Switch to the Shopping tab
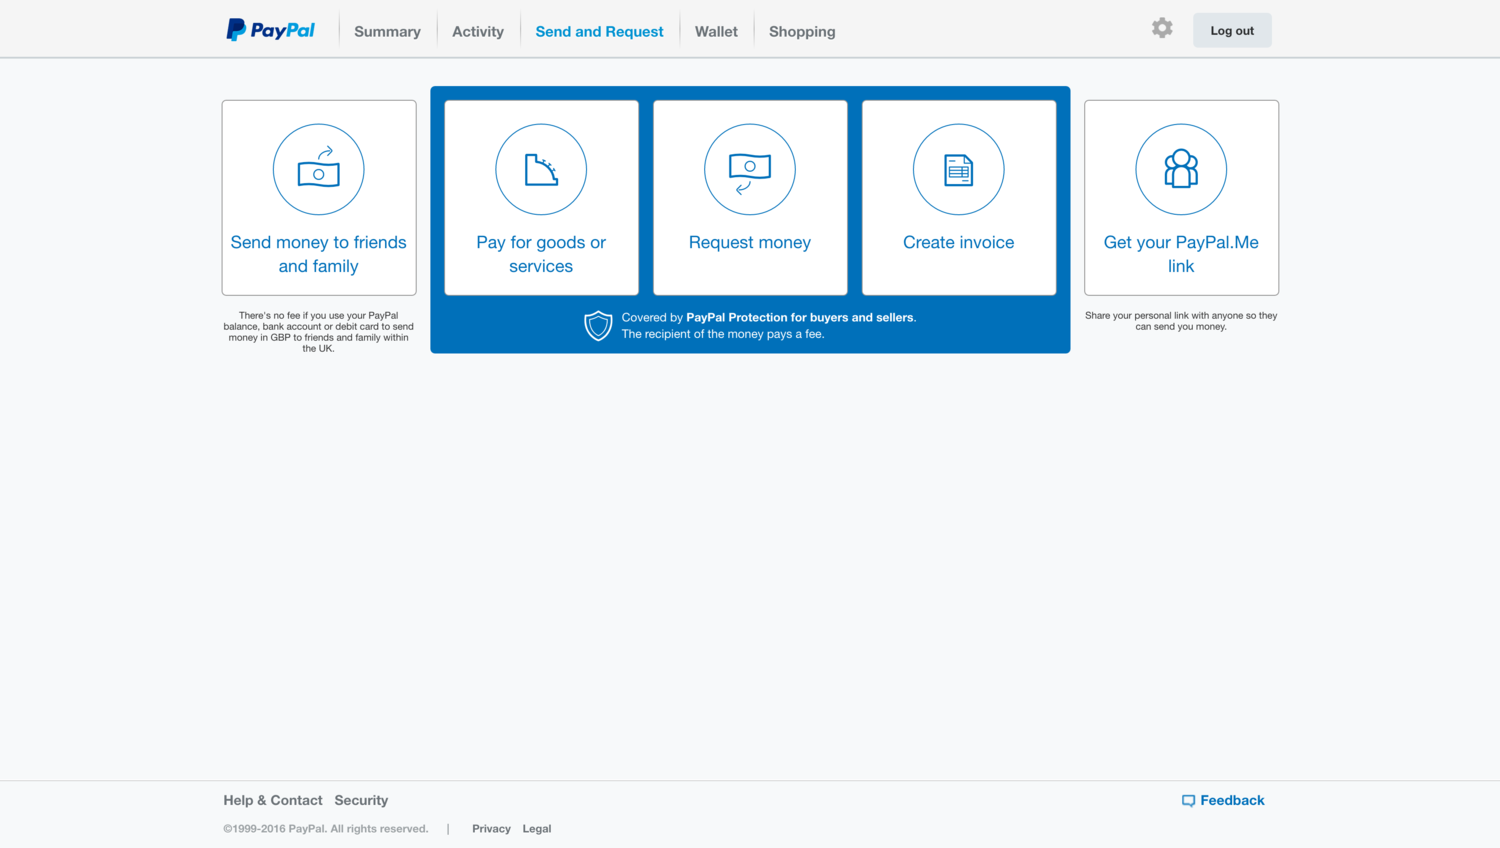The height and width of the screenshot is (848, 1500). tap(802, 31)
